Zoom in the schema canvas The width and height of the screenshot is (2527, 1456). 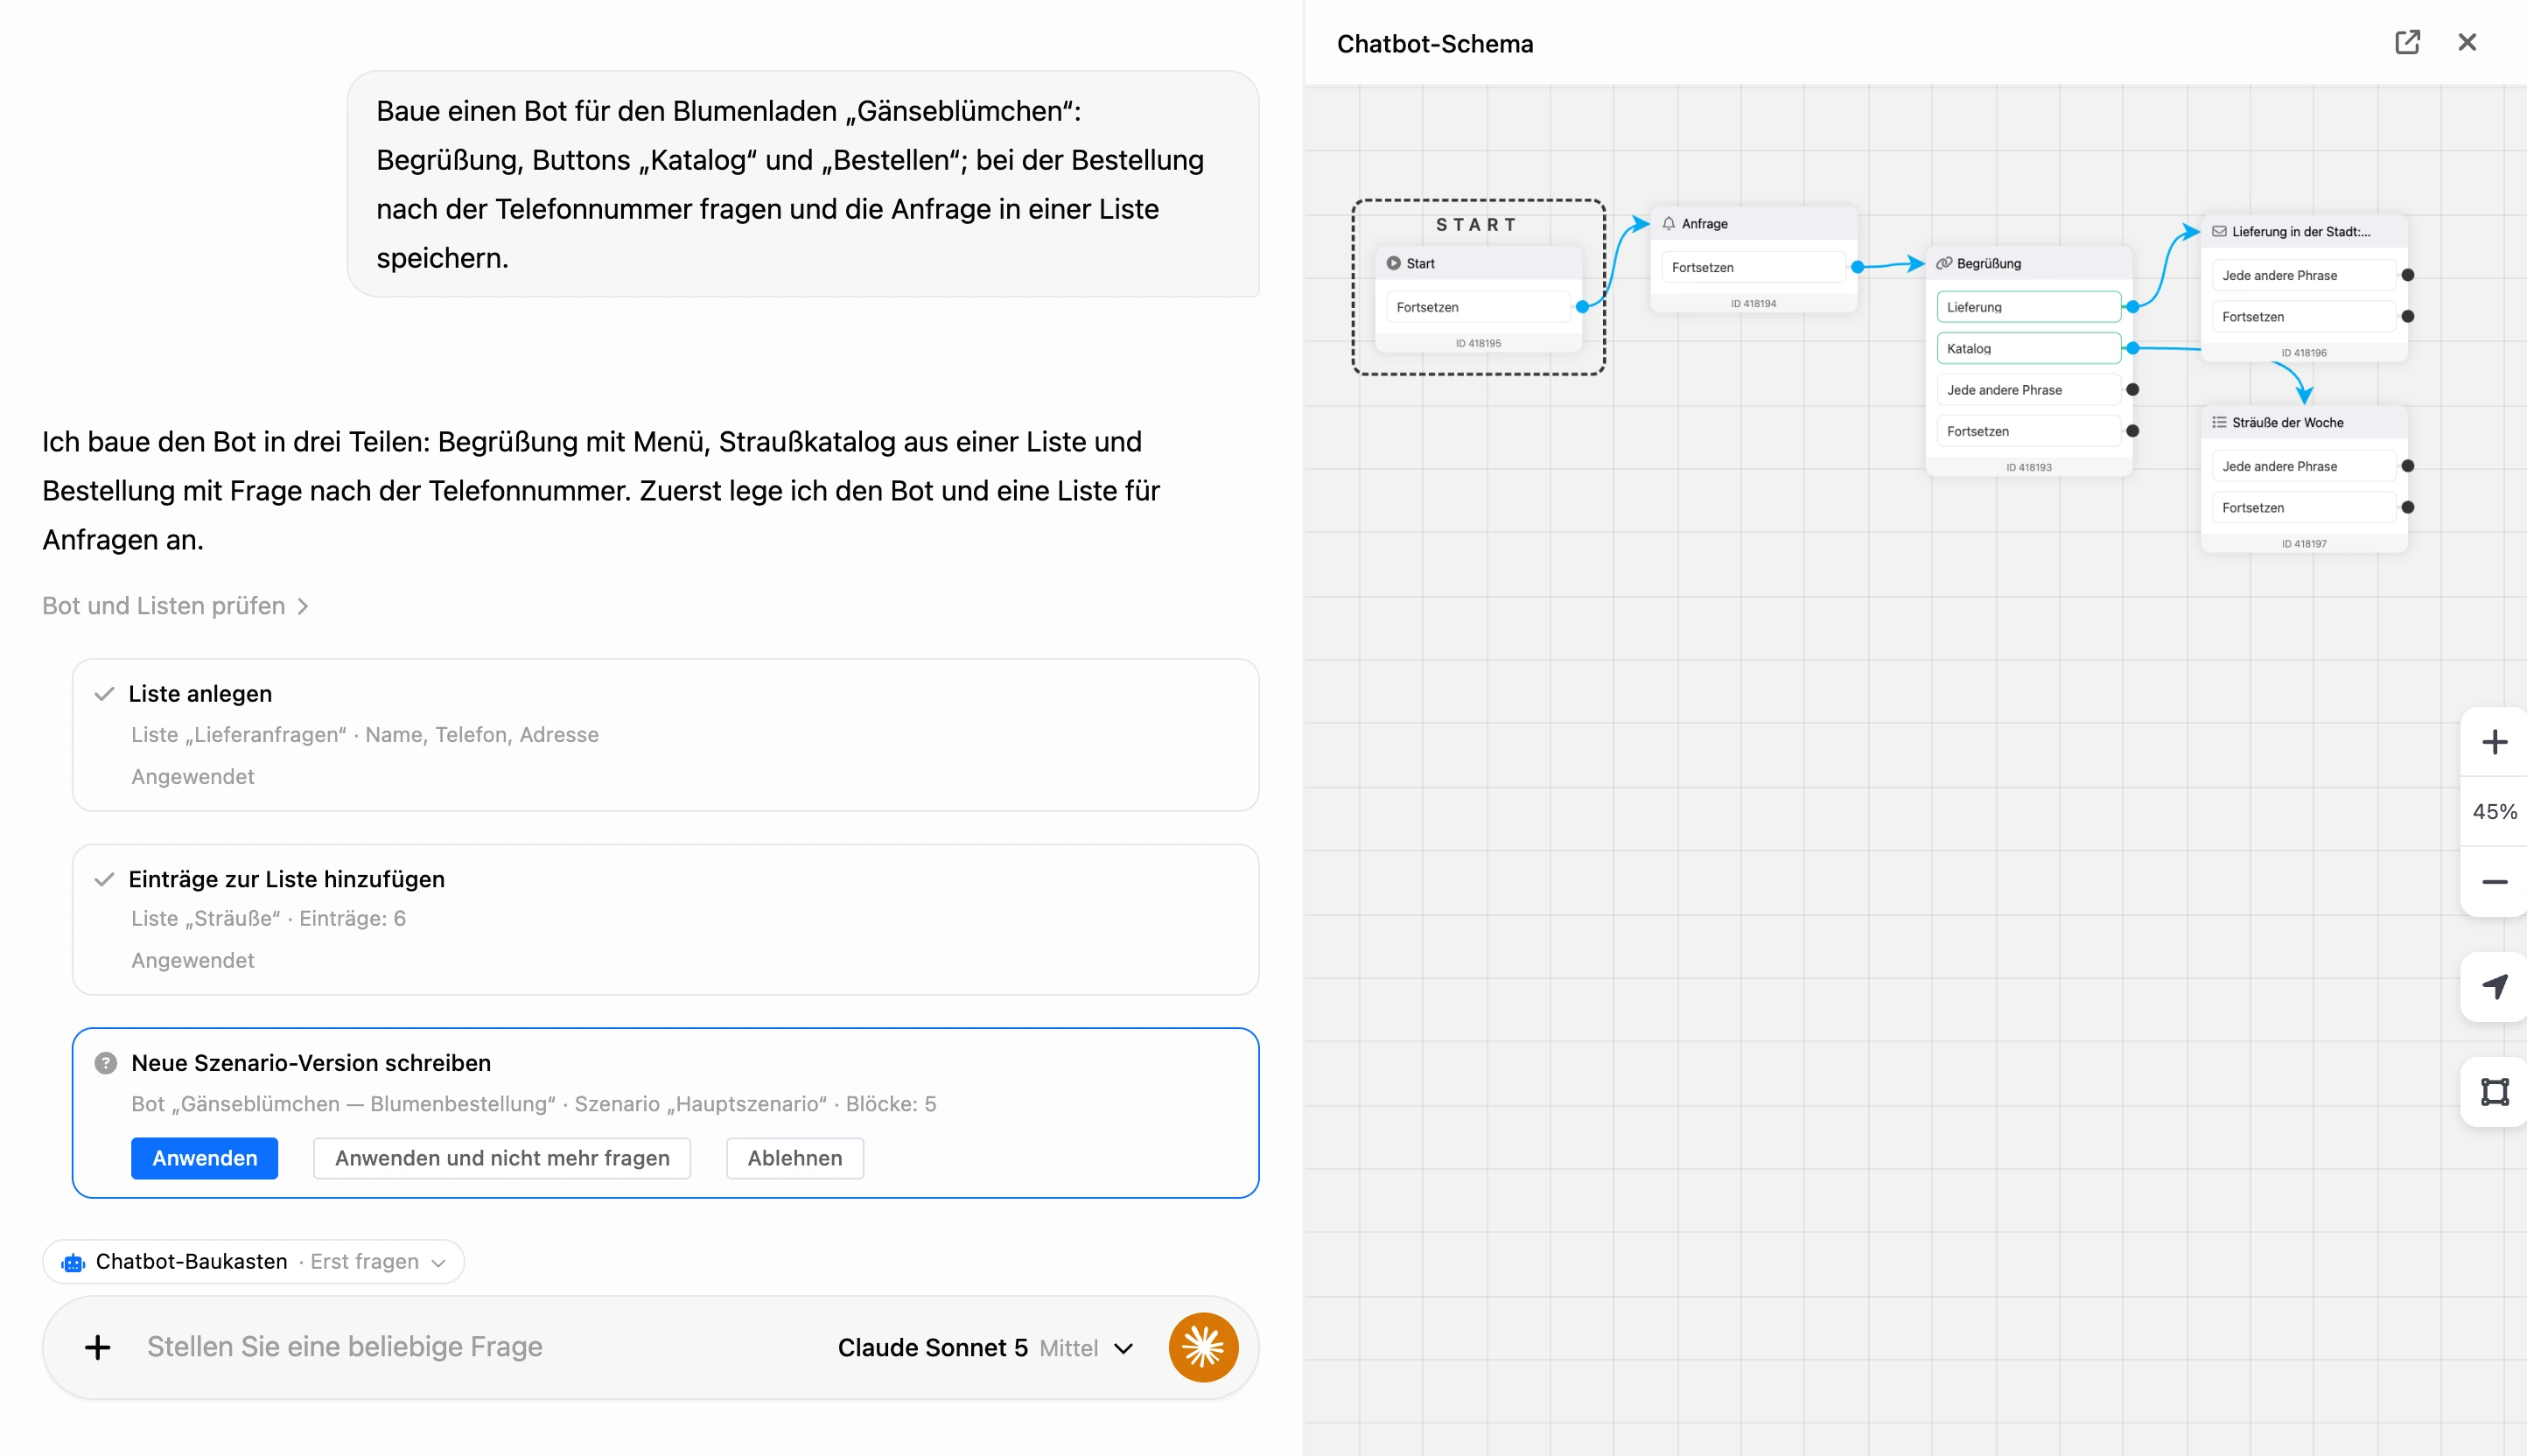click(2494, 742)
